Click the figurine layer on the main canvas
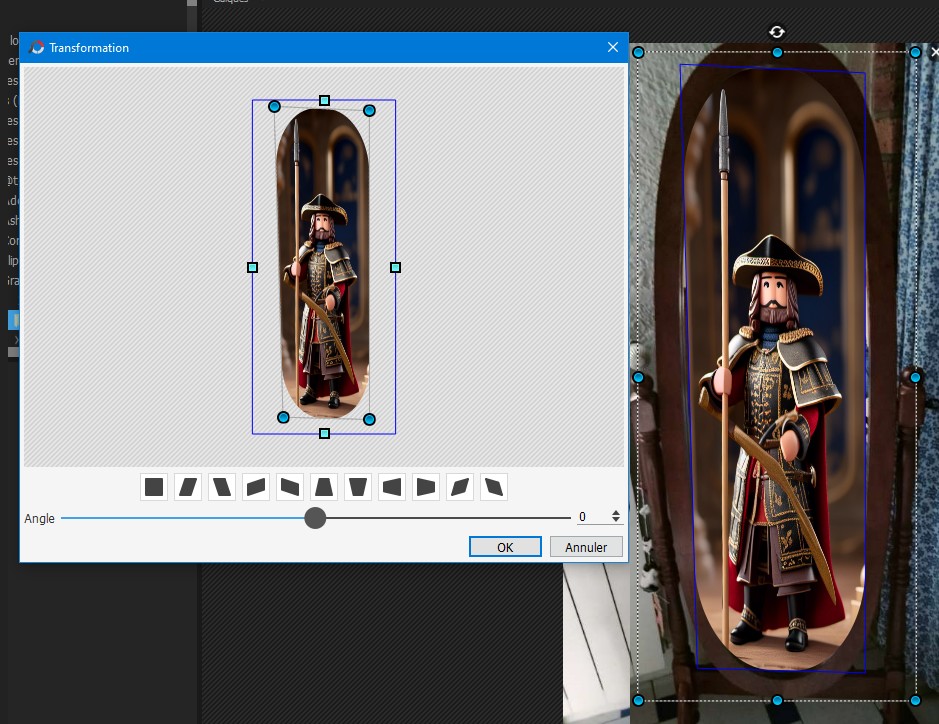The height and width of the screenshot is (724, 939). (776, 368)
